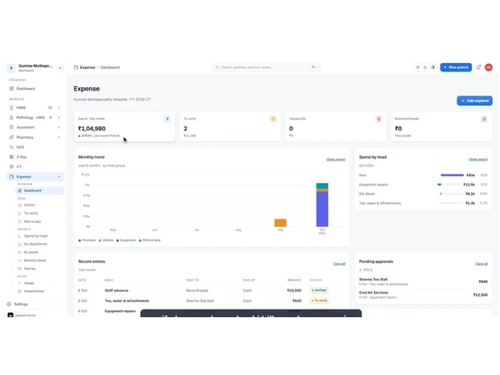Expand the Ayushman module chevron
The height and width of the screenshot is (375, 500).
click(x=59, y=127)
